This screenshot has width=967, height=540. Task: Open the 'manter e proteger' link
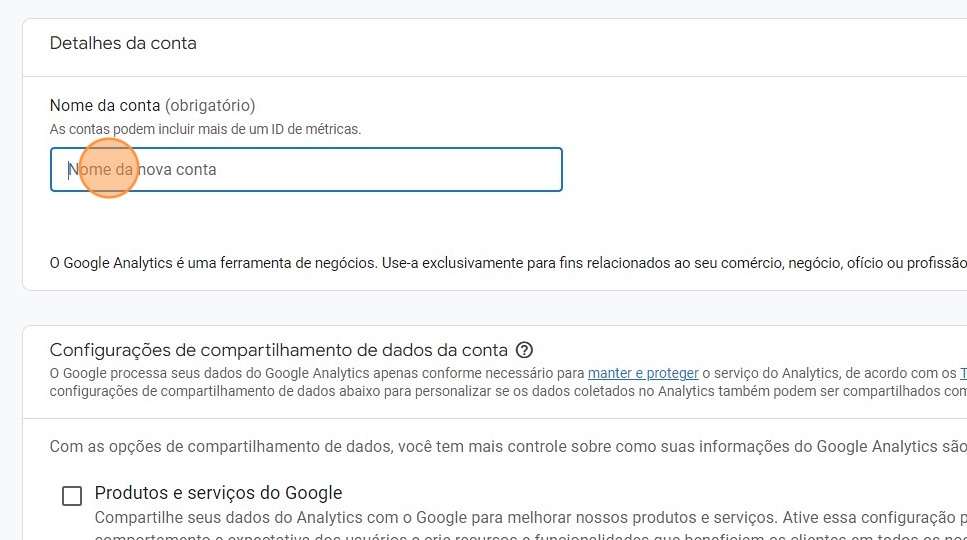click(643, 373)
